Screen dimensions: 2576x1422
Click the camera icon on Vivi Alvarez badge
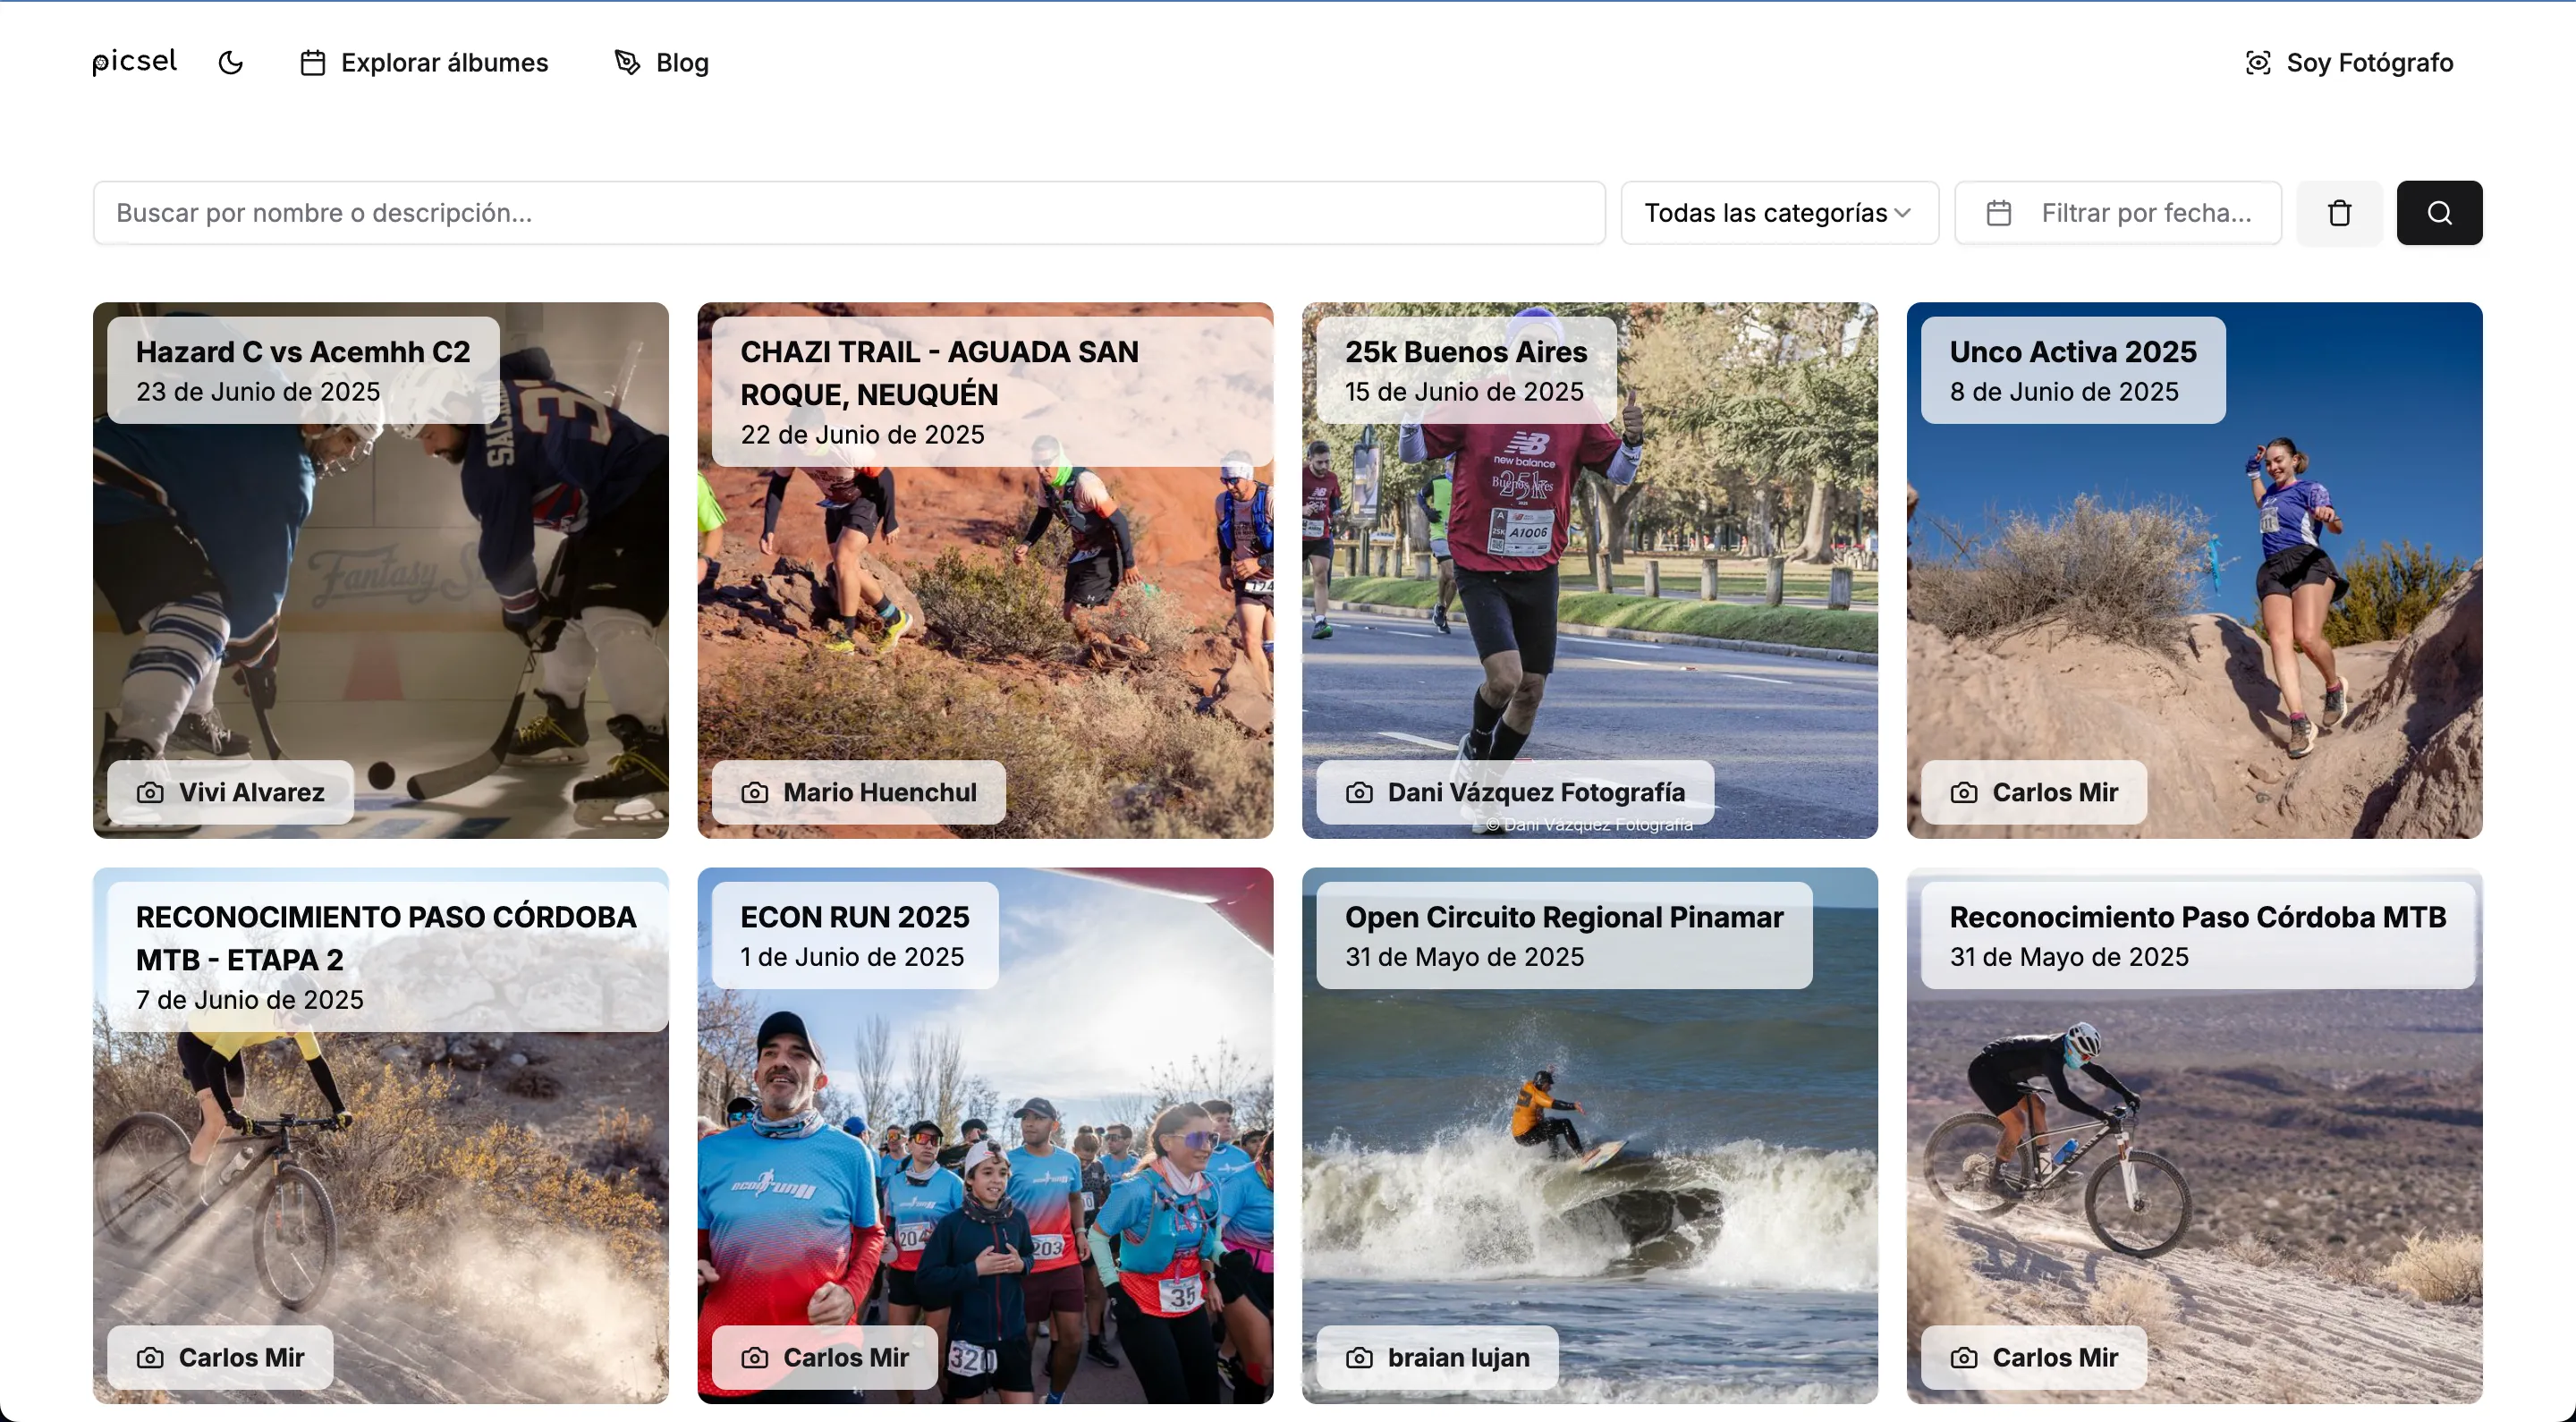tap(150, 792)
